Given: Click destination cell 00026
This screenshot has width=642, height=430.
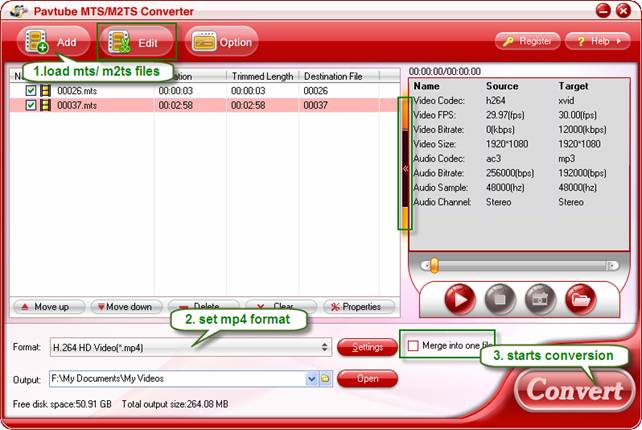Looking at the screenshot, I should pyautogui.click(x=316, y=91).
